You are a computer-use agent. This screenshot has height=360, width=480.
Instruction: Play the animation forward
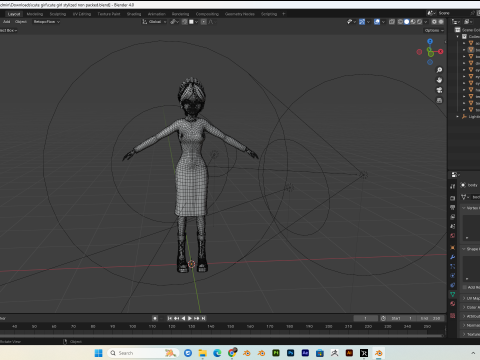[190, 318]
